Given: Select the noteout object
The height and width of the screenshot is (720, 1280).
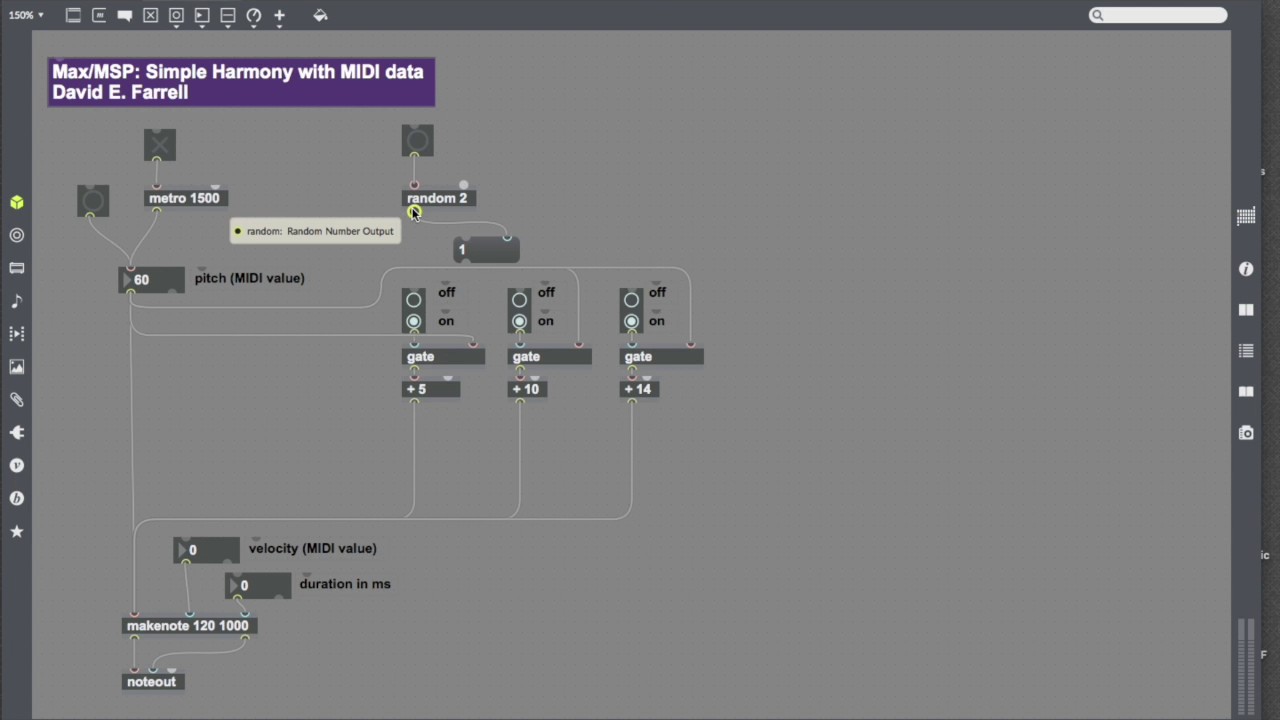Looking at the screenshot, I should pos(152,682).
